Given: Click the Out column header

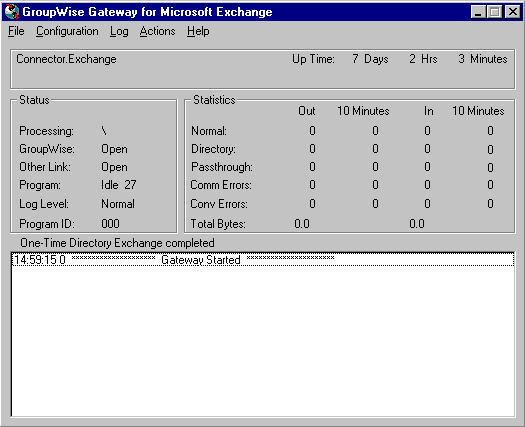Looking at the screenshot, I should [307, 111].
